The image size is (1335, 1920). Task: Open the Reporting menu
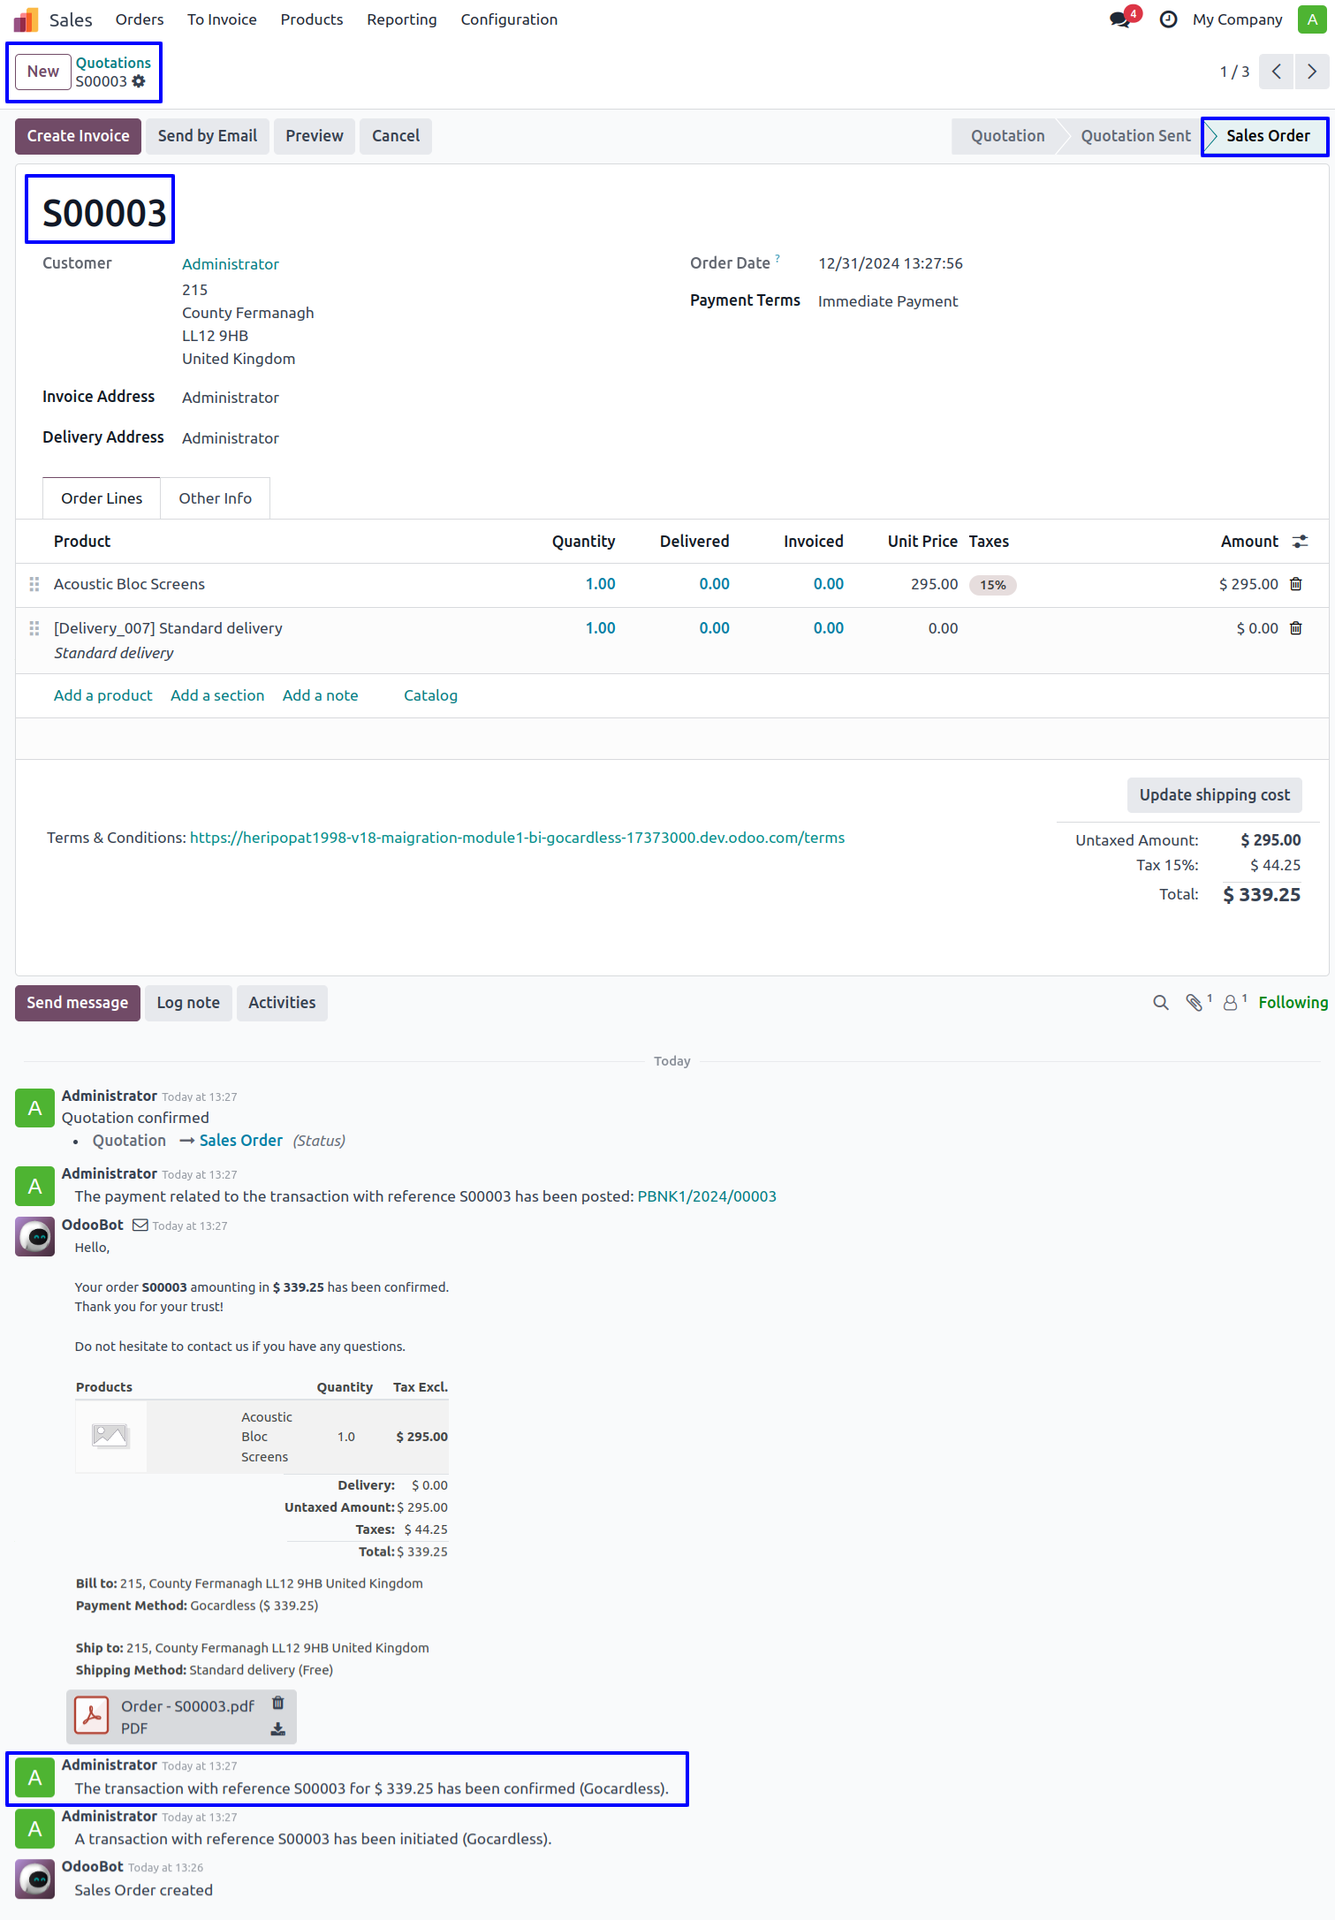(x=401, y=20)
